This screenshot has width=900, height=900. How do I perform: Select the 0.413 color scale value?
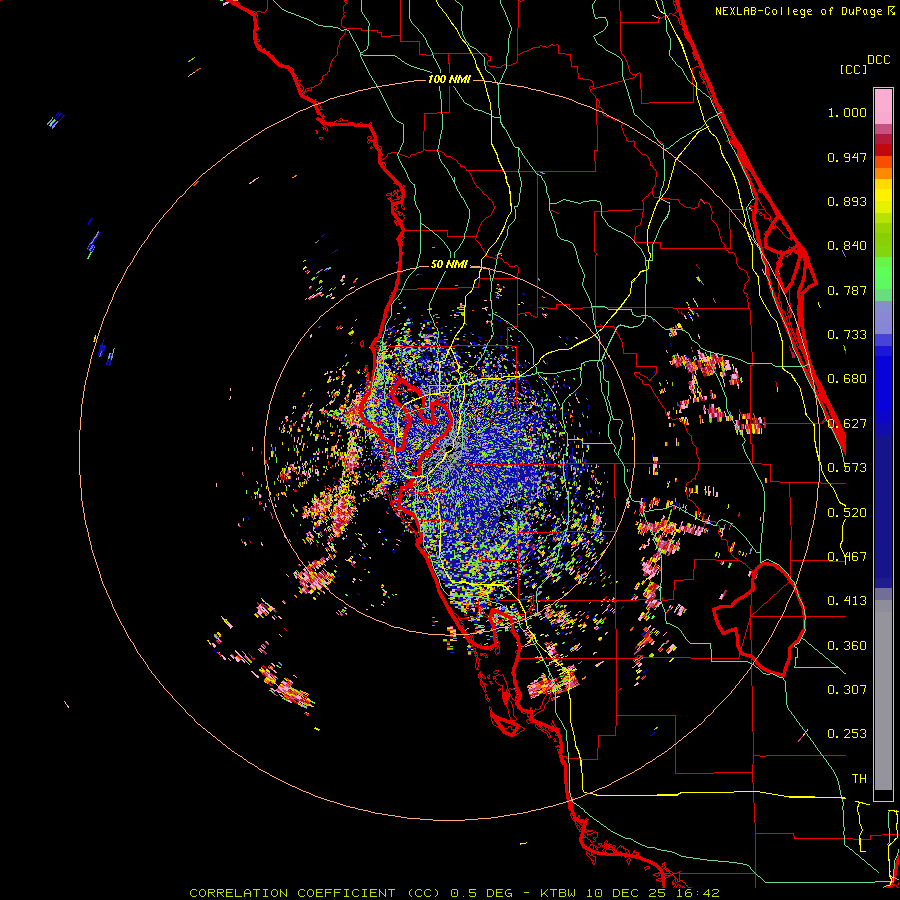[847, 601]
